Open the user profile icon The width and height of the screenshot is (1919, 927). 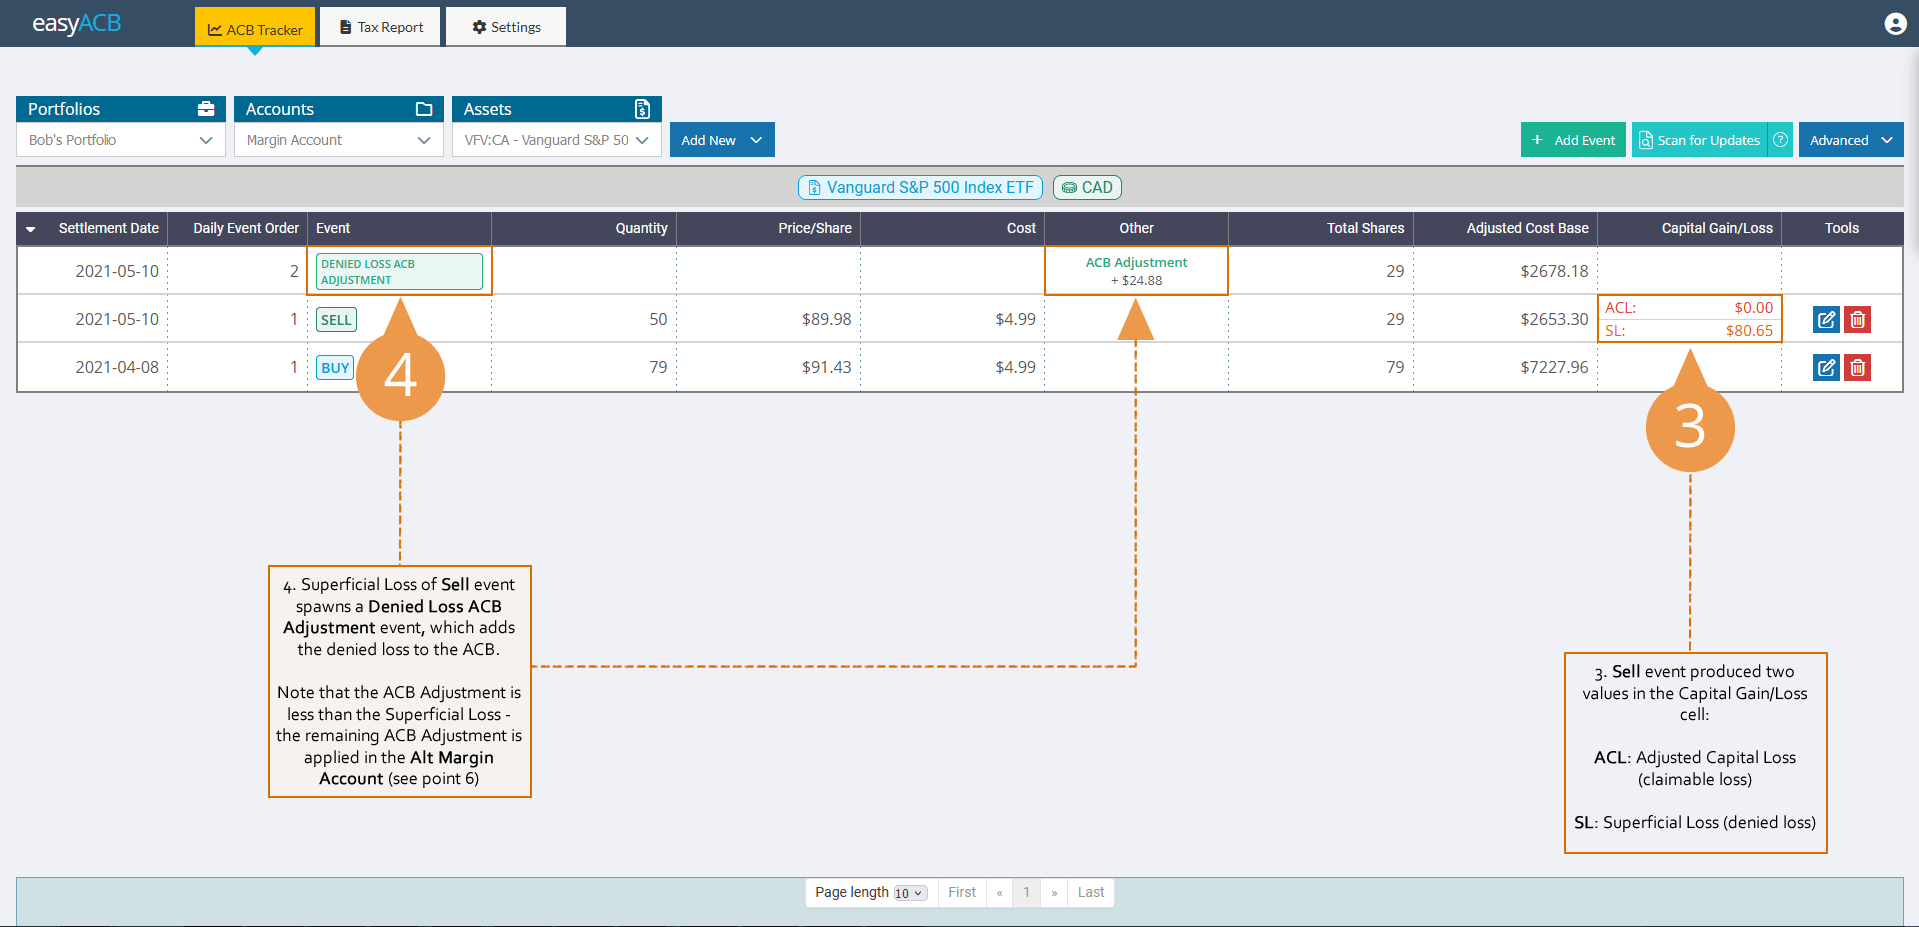tap(1895, 23)
